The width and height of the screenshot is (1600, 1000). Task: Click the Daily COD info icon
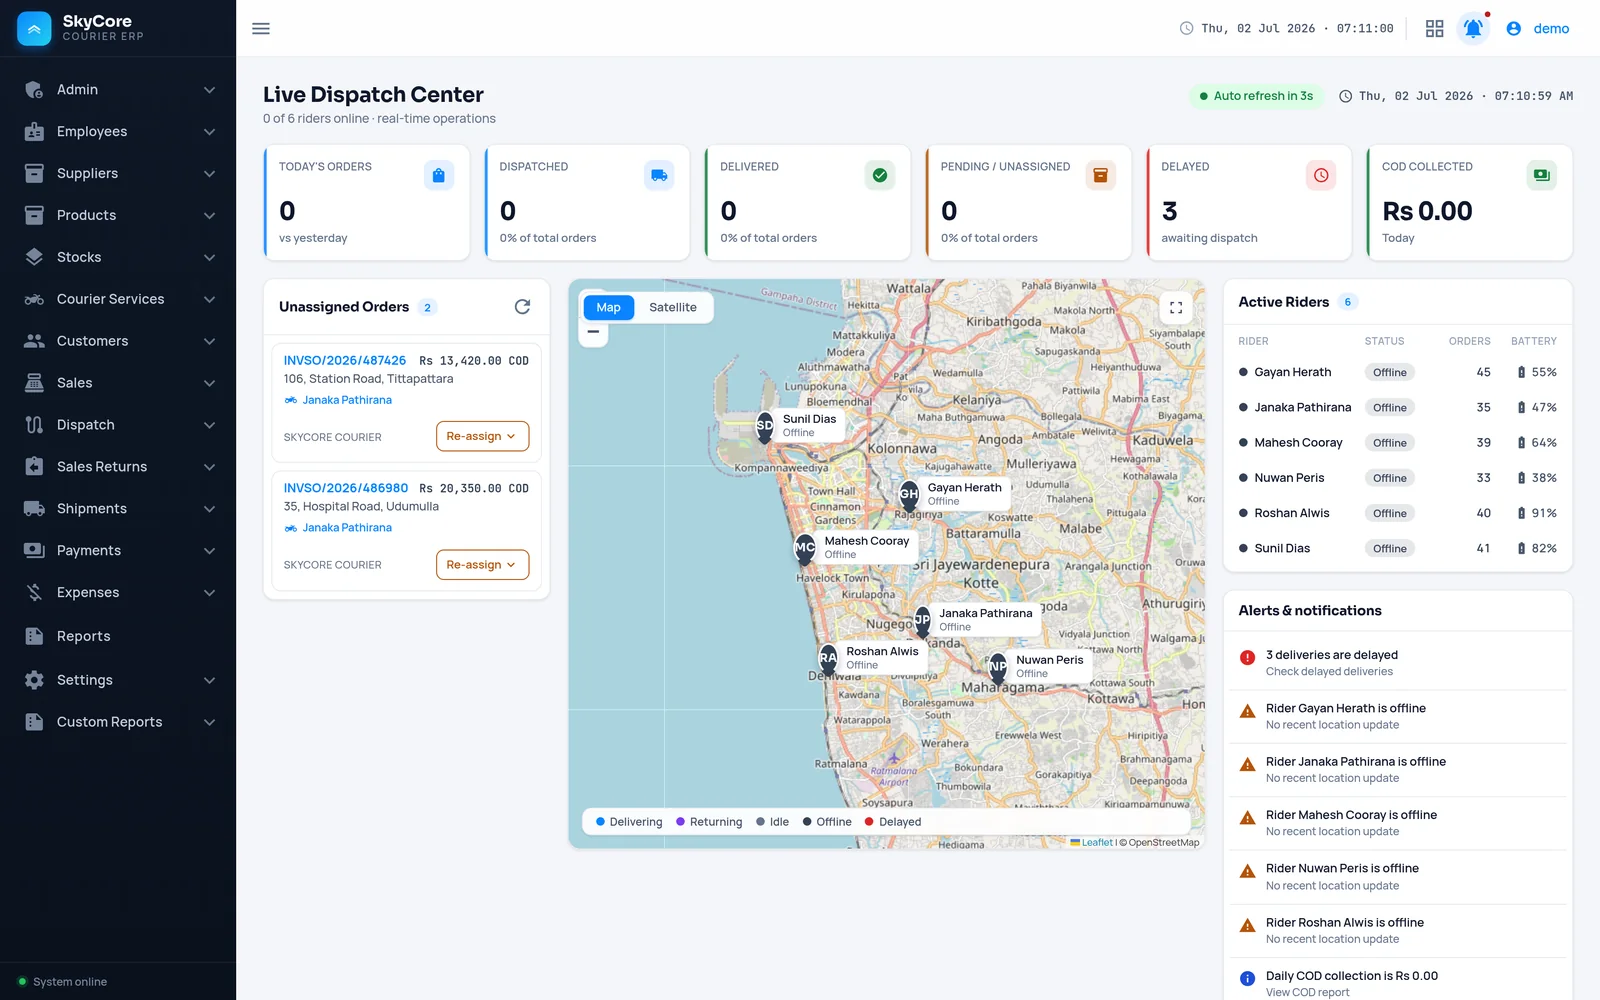pyautogui.click(x=1247, y=979)
